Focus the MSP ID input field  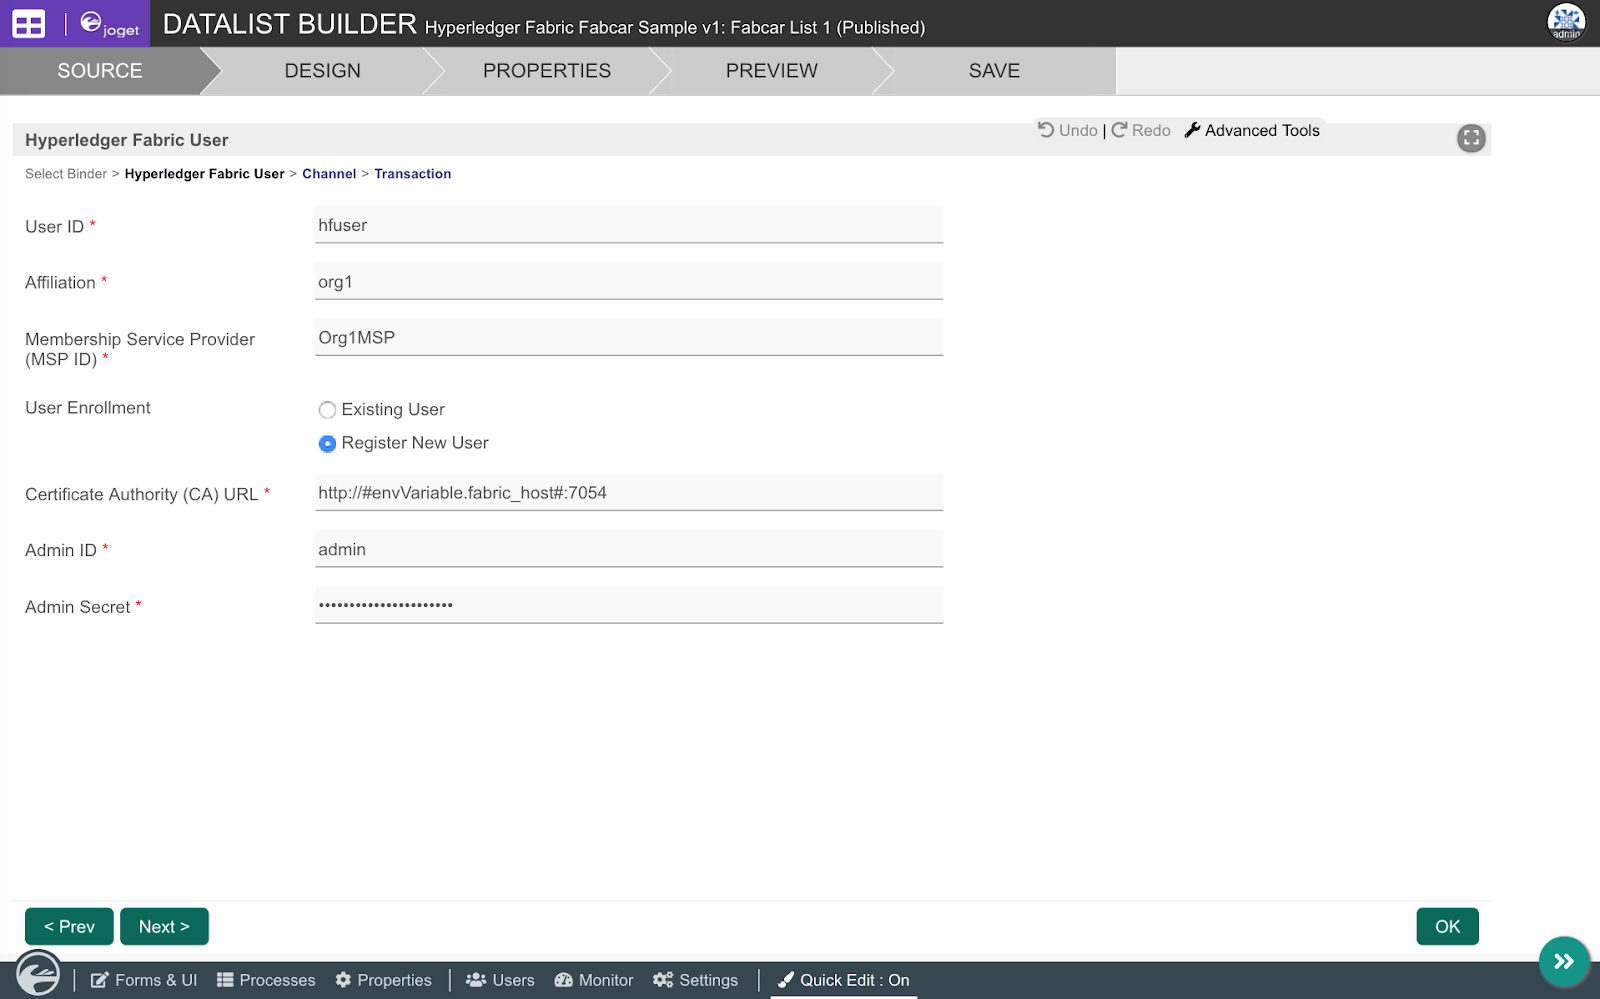[629, 337]
